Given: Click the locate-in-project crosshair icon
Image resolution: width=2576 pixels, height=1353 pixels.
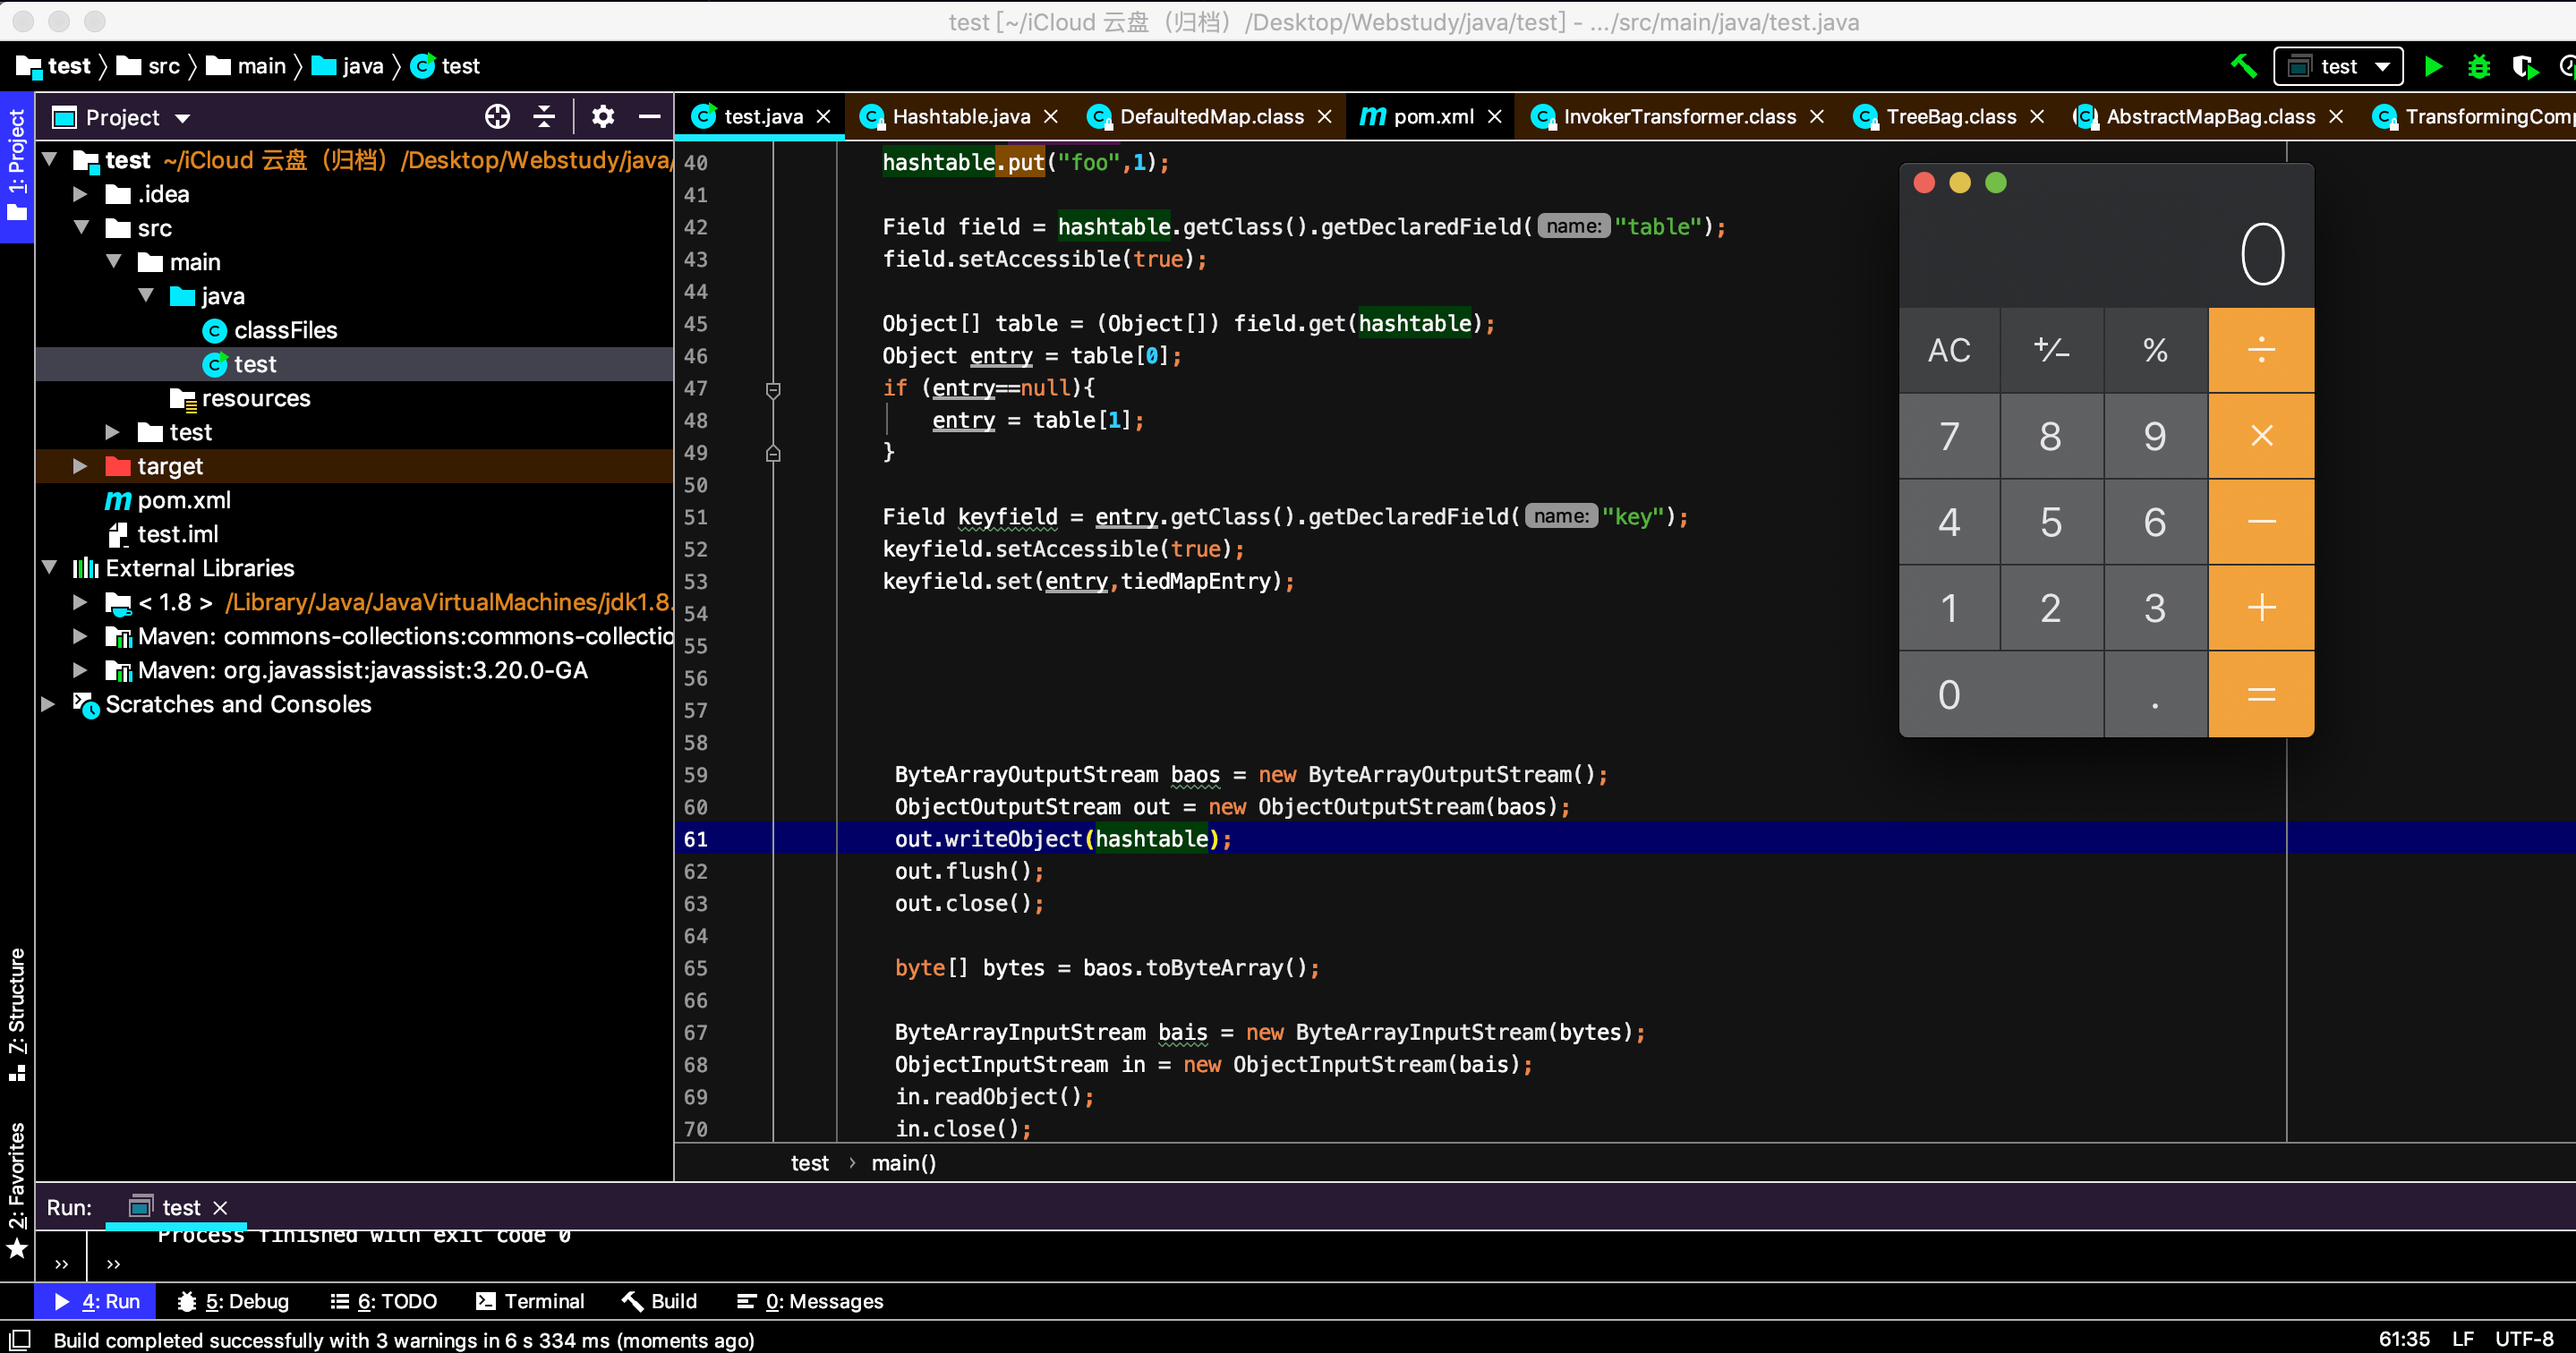Looking at the screenshot, I should click(497, 117).
